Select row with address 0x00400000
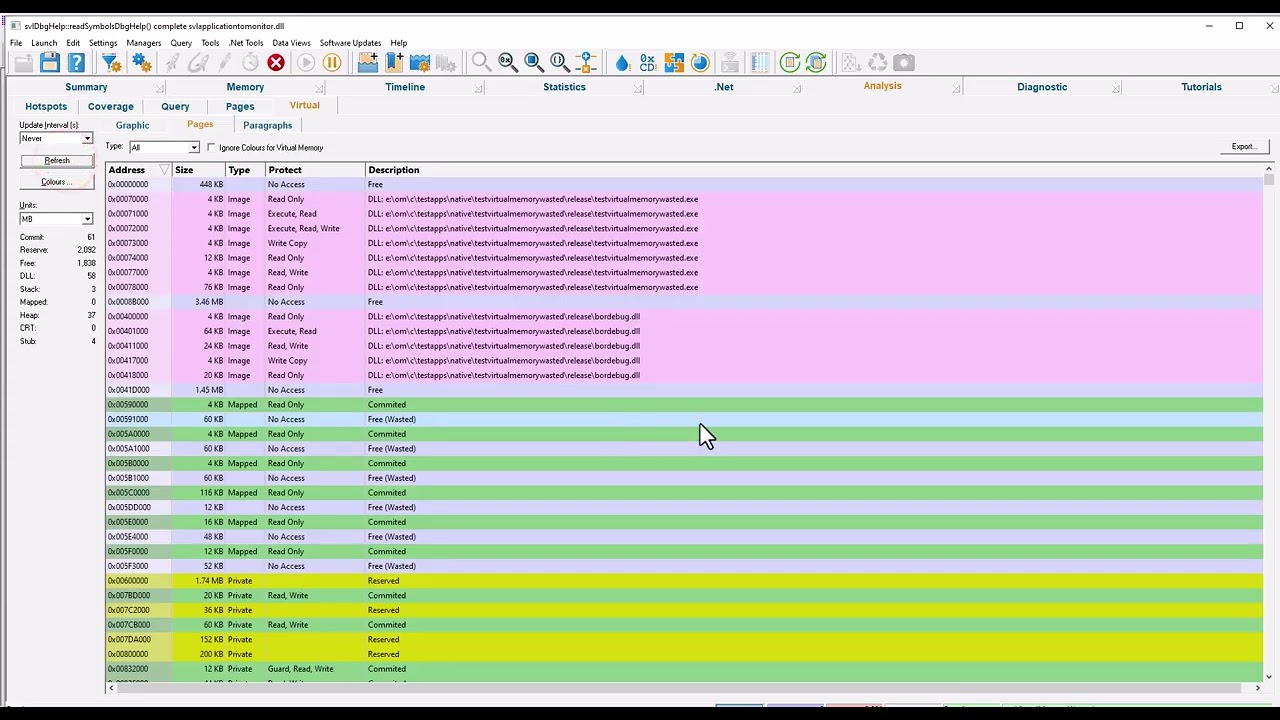Viewport: 1280px width, 720px height. (x=684, y=317)
